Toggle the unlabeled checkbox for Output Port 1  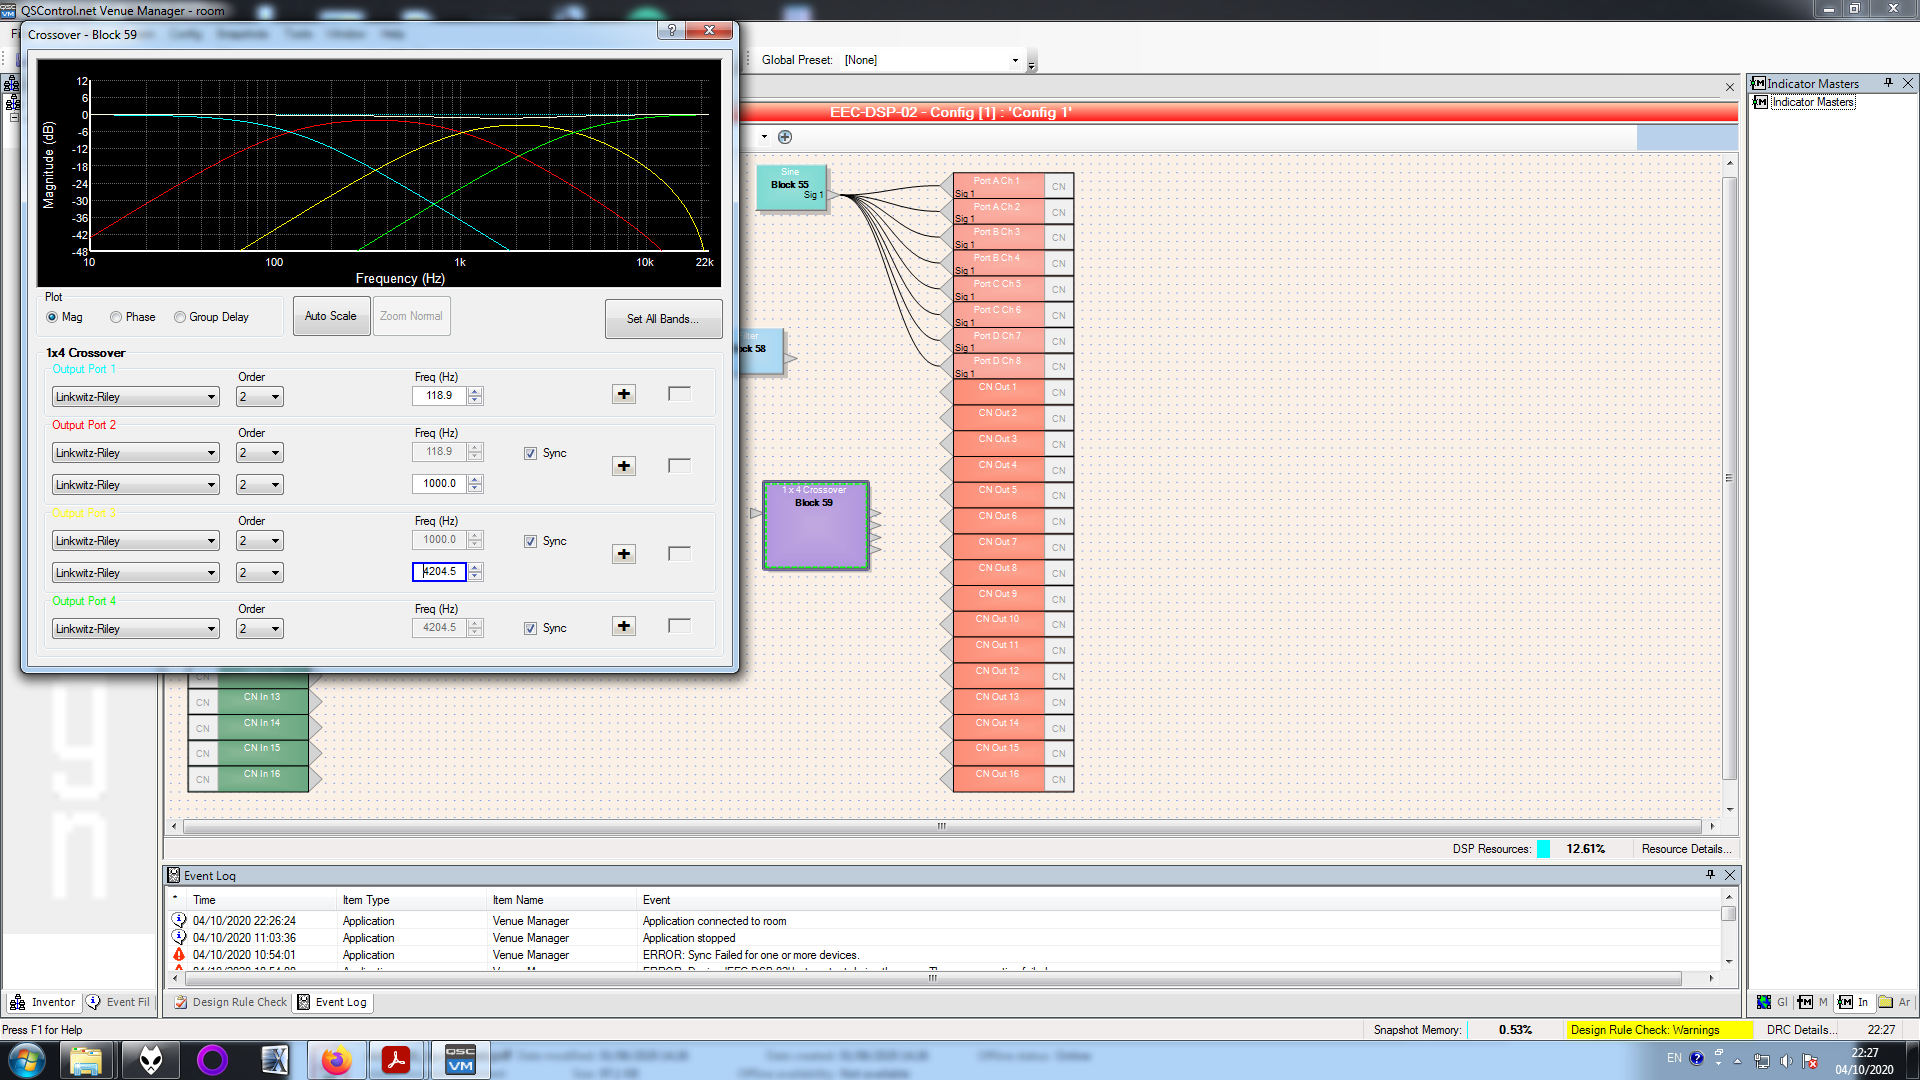coord(679,394)
